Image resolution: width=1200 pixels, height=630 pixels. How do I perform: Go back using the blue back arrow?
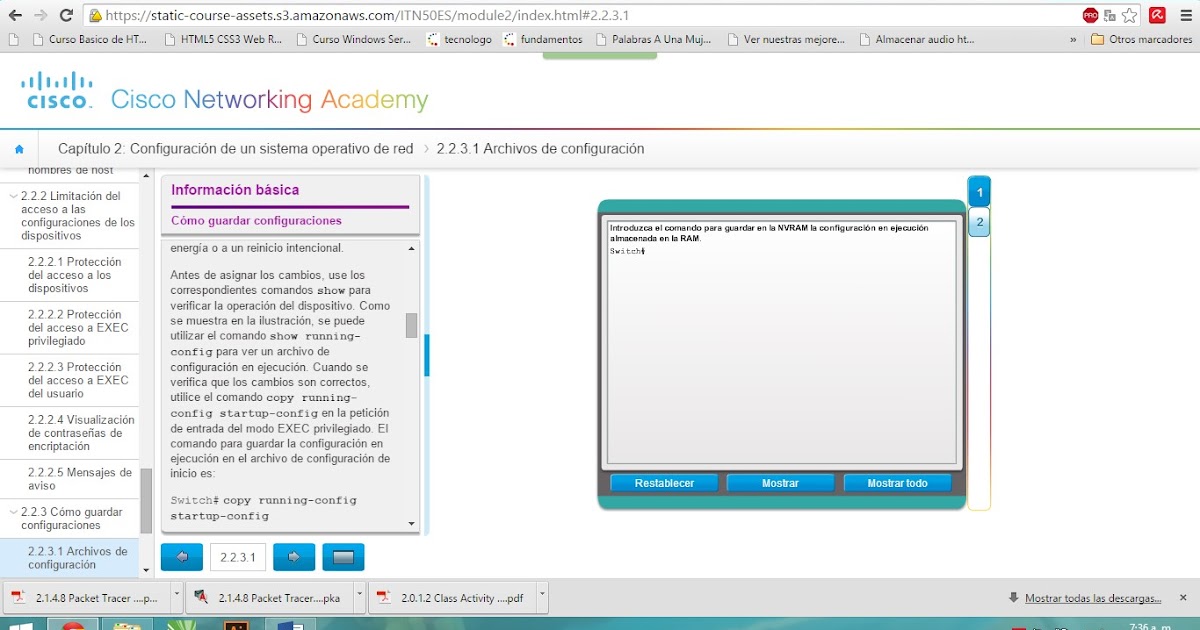[x=181, y=556]
